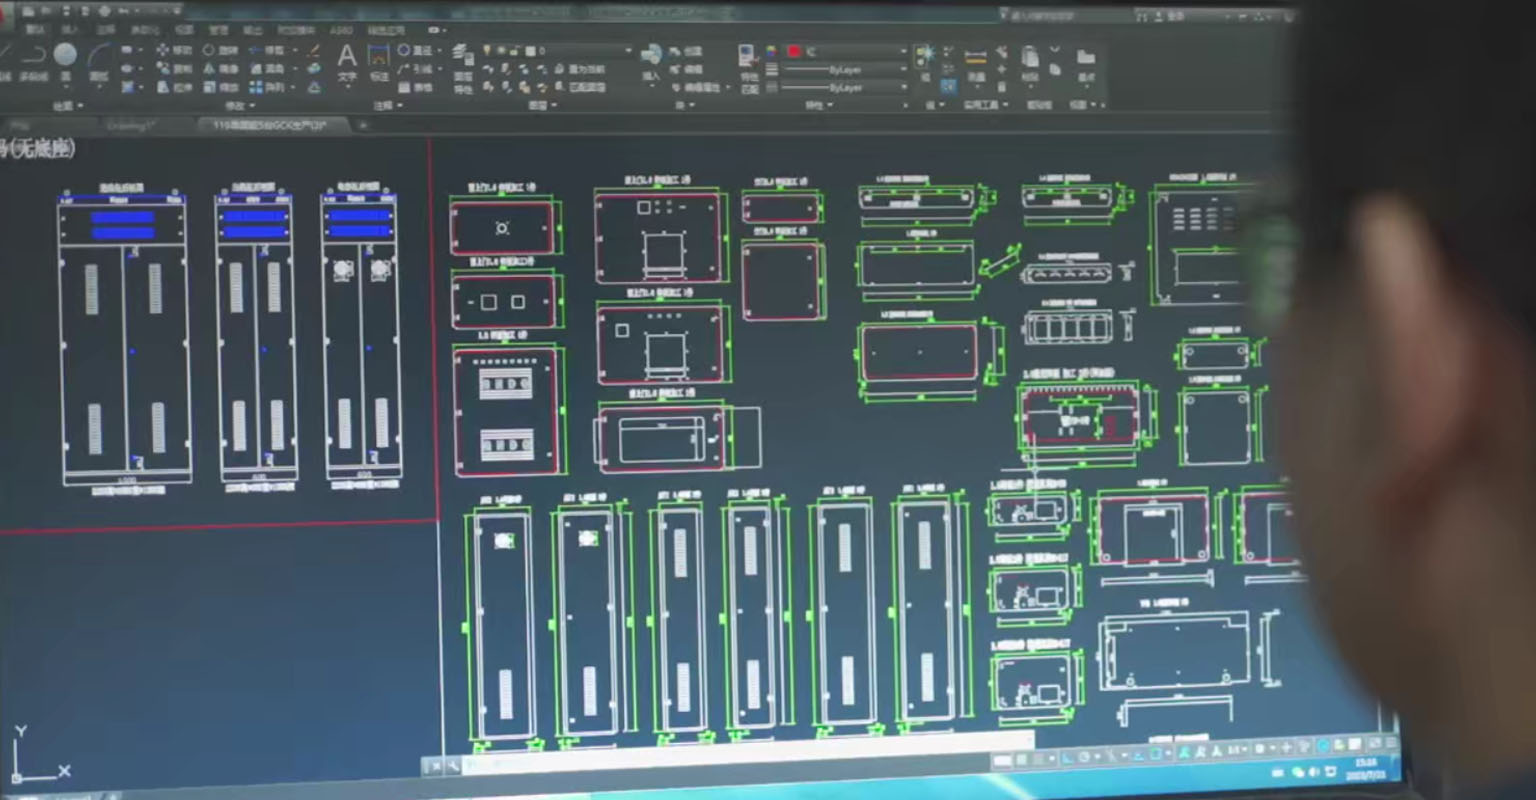Select the Arc (圆弧) draw tool

click(x=99, y=62)
